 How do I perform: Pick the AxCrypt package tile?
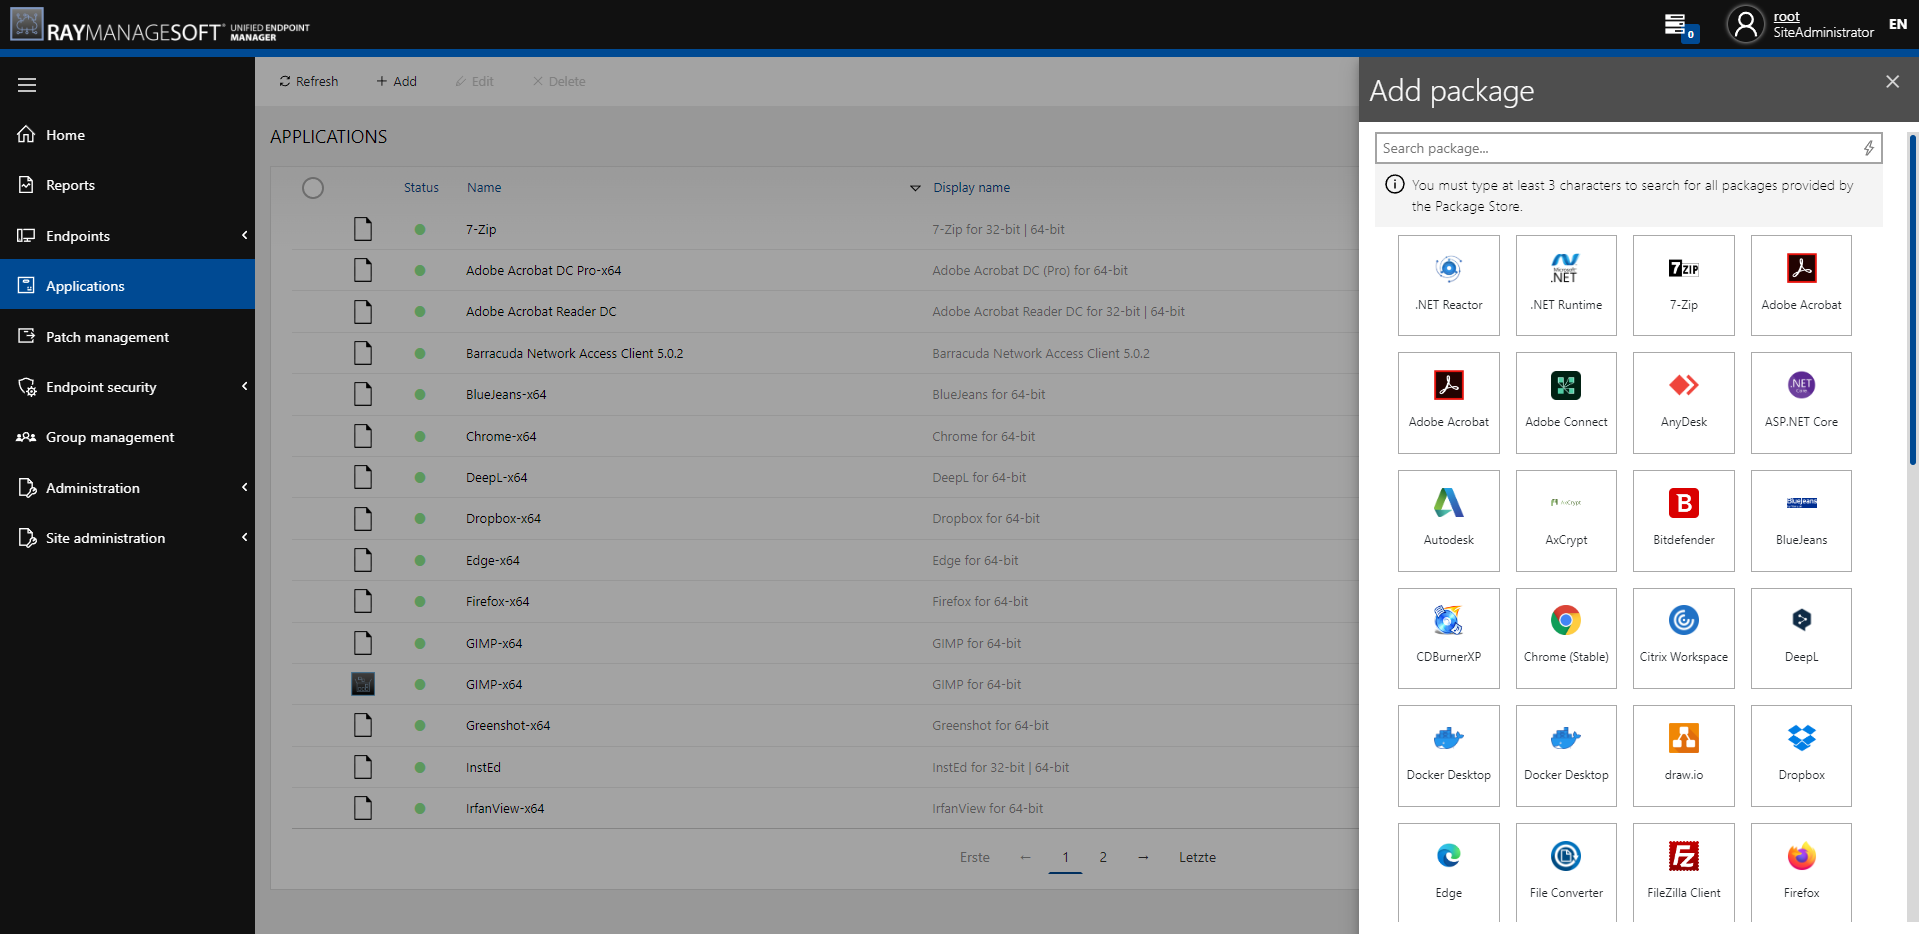pos(1566,521)
